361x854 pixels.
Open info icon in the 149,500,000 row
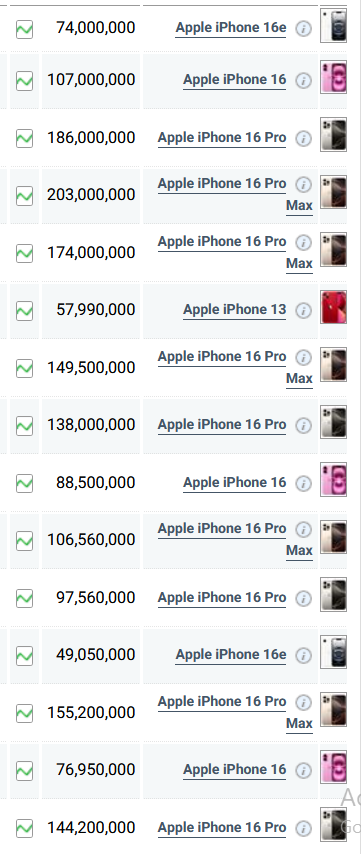click(304, 357)
